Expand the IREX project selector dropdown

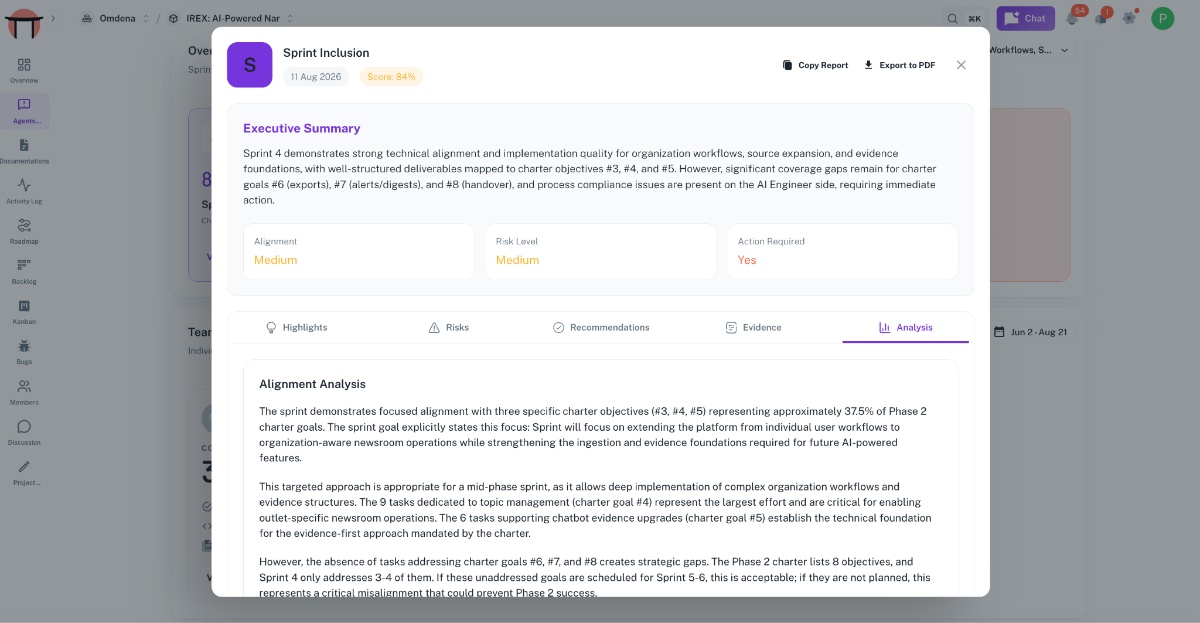click(231, 18)
